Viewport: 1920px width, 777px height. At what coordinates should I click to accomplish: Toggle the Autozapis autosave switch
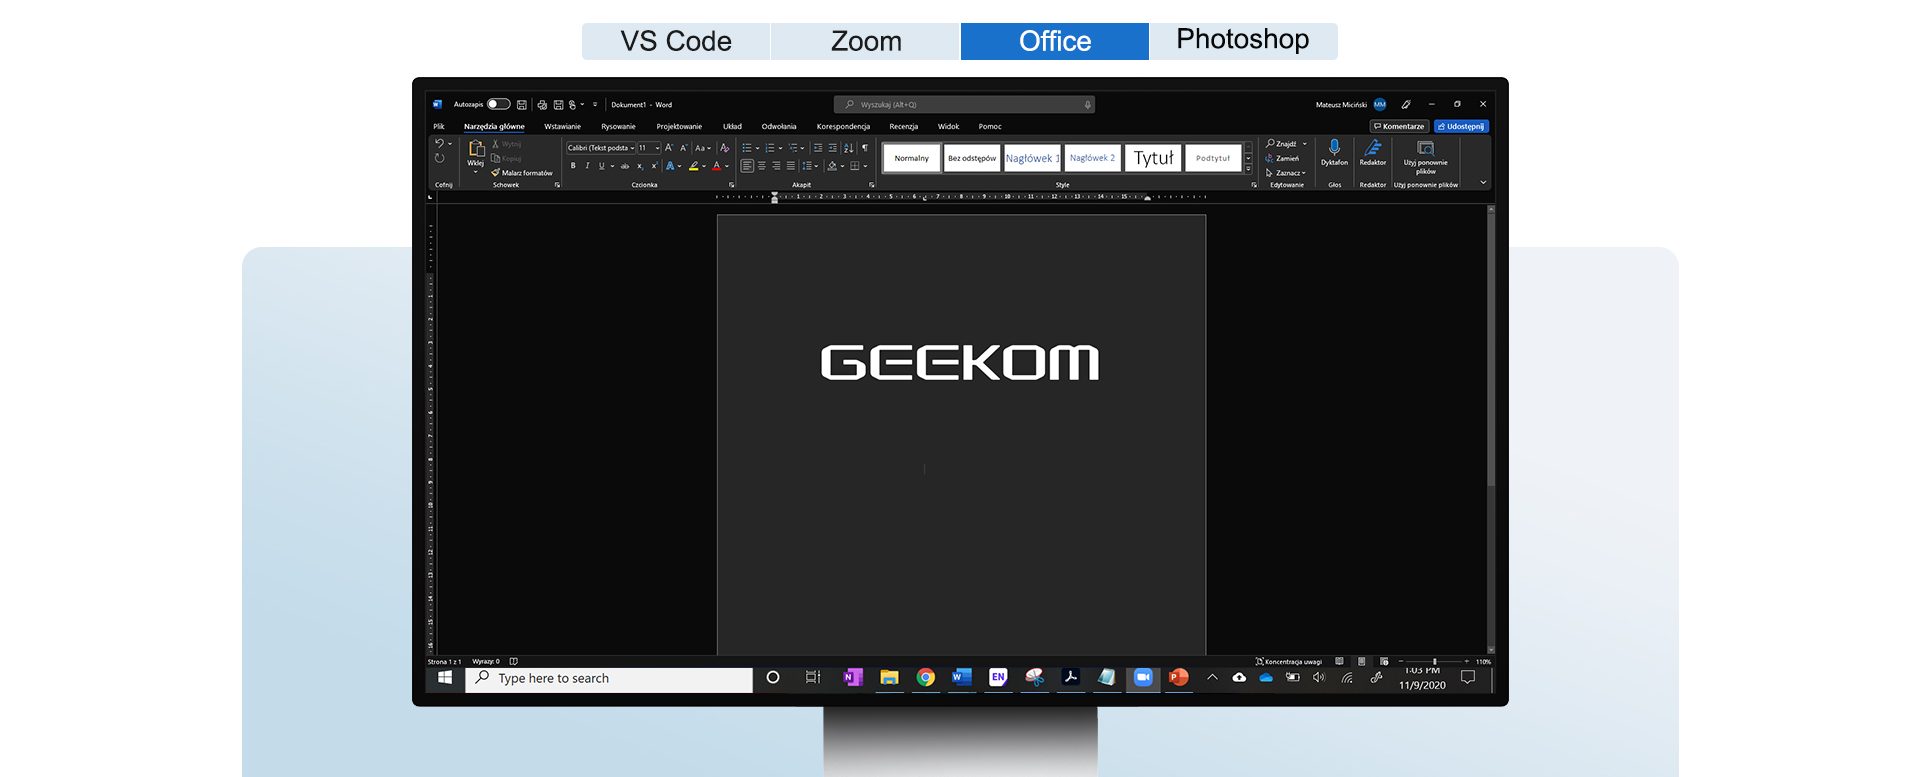coord(498,104)
